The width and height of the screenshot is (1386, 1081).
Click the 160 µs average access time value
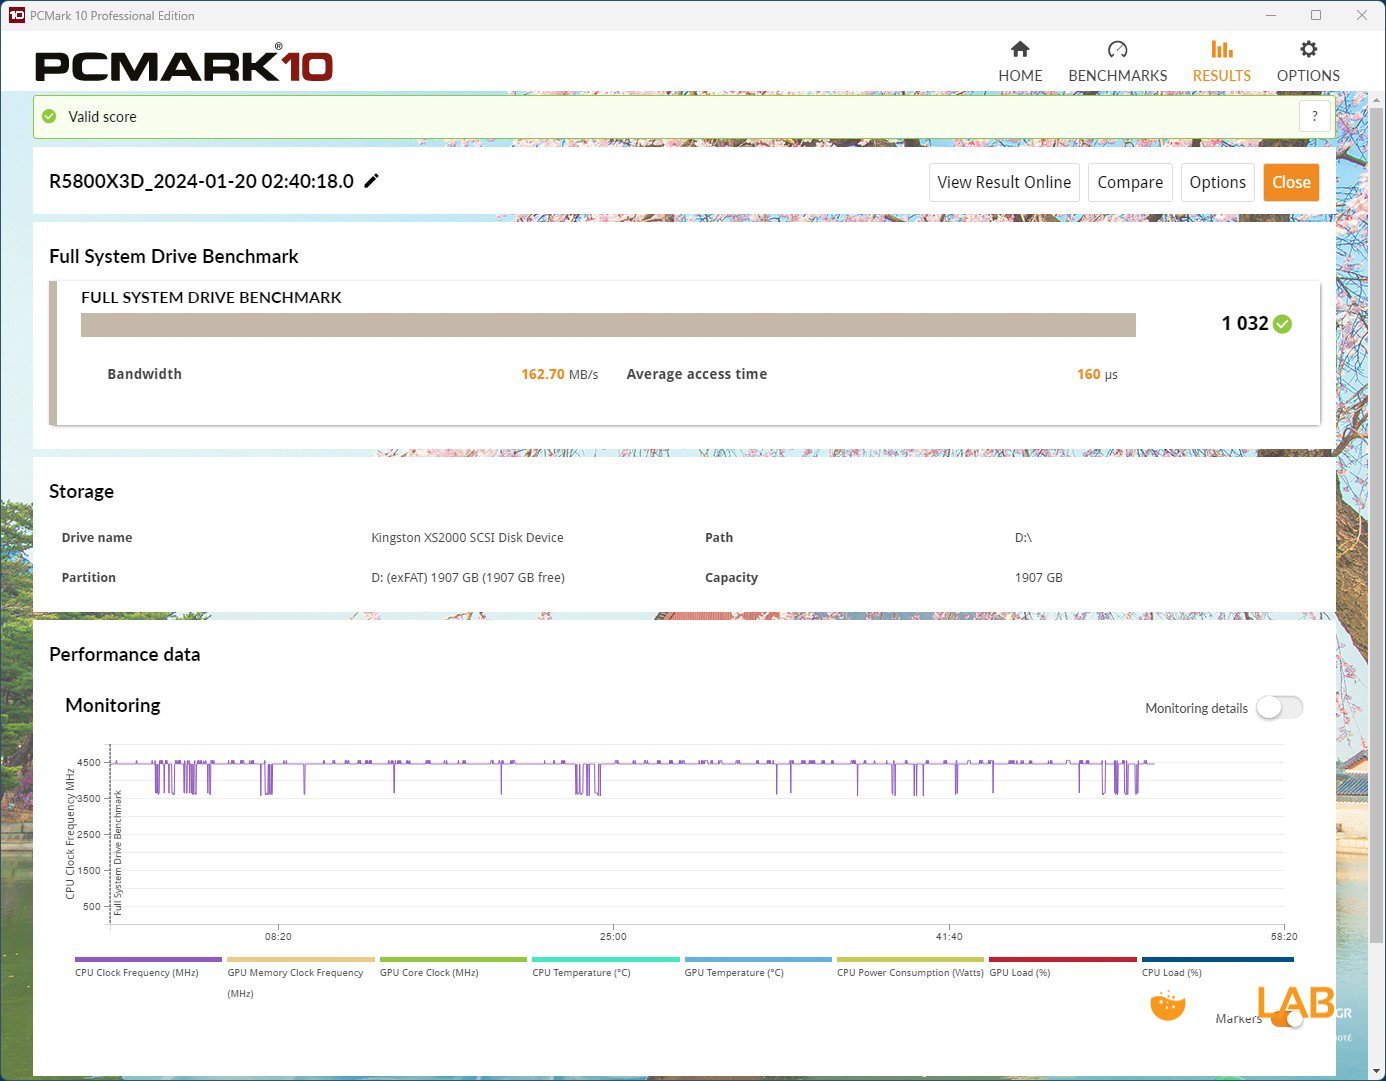click(1097, 374)
